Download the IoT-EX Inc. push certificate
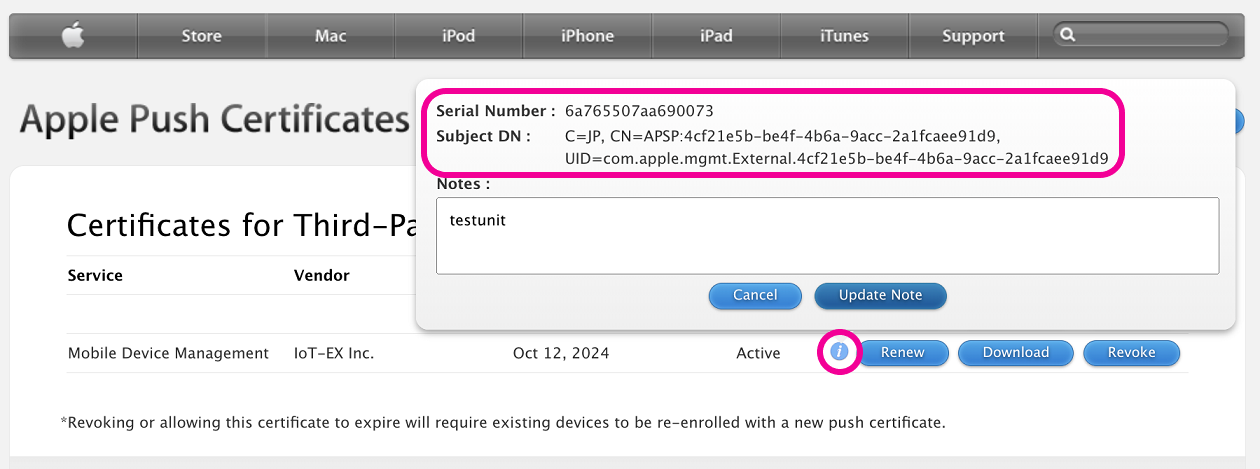The image size is (1260, 469). click(x=1016, y=352)
